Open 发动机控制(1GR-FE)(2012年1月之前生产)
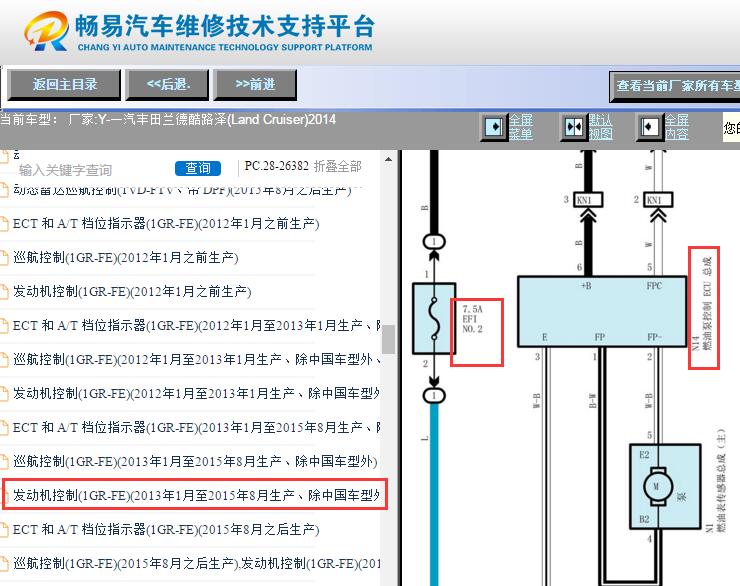Viewport: 740px width, 586px height. point(132,292)
